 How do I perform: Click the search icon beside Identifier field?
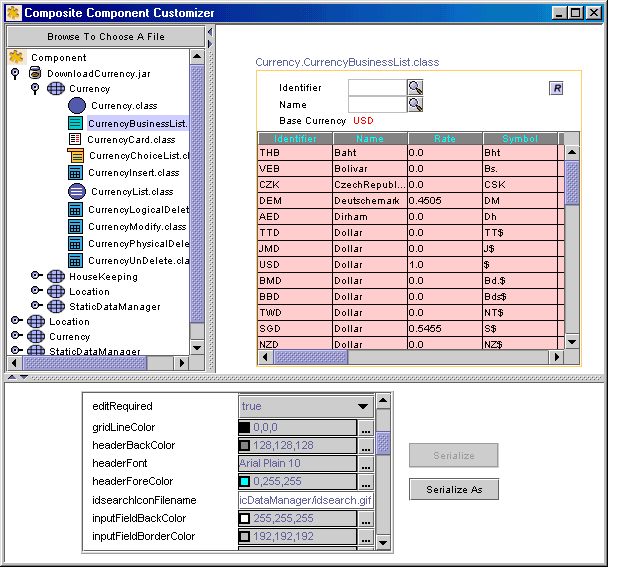pyautogui.click(x=415, y=87)
